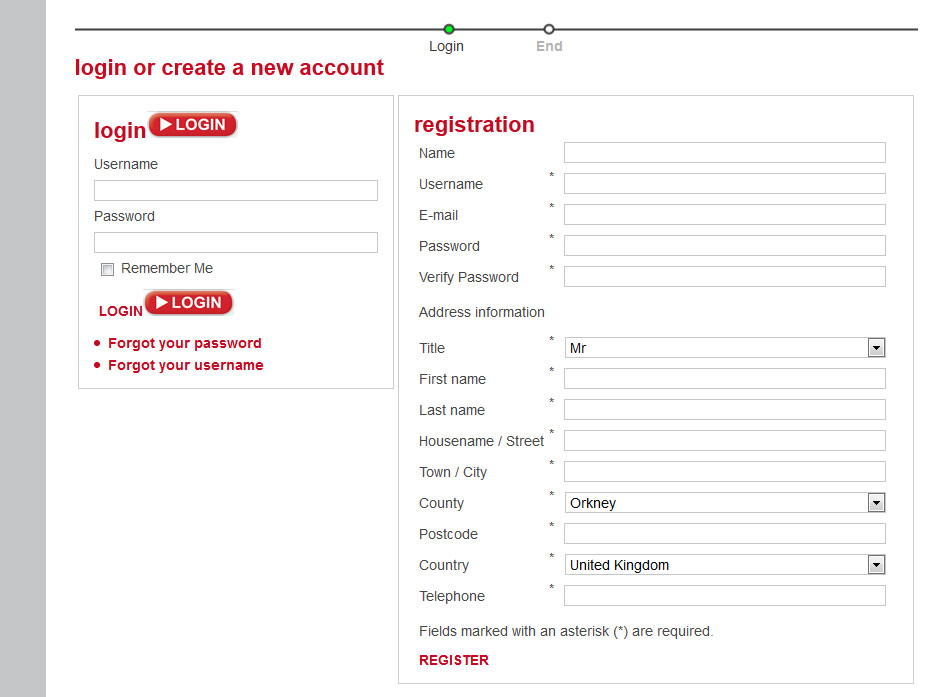Click the First name input field
Viewport: 935px width, 697px height.
coord(725,379)
